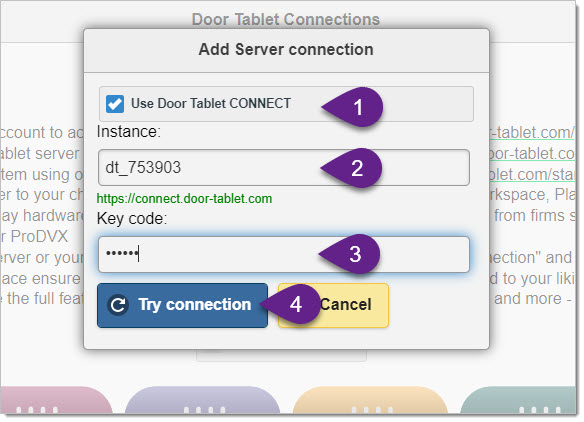
Task: Focus the Instance field containing dt_753903
Action: (284, 168)
